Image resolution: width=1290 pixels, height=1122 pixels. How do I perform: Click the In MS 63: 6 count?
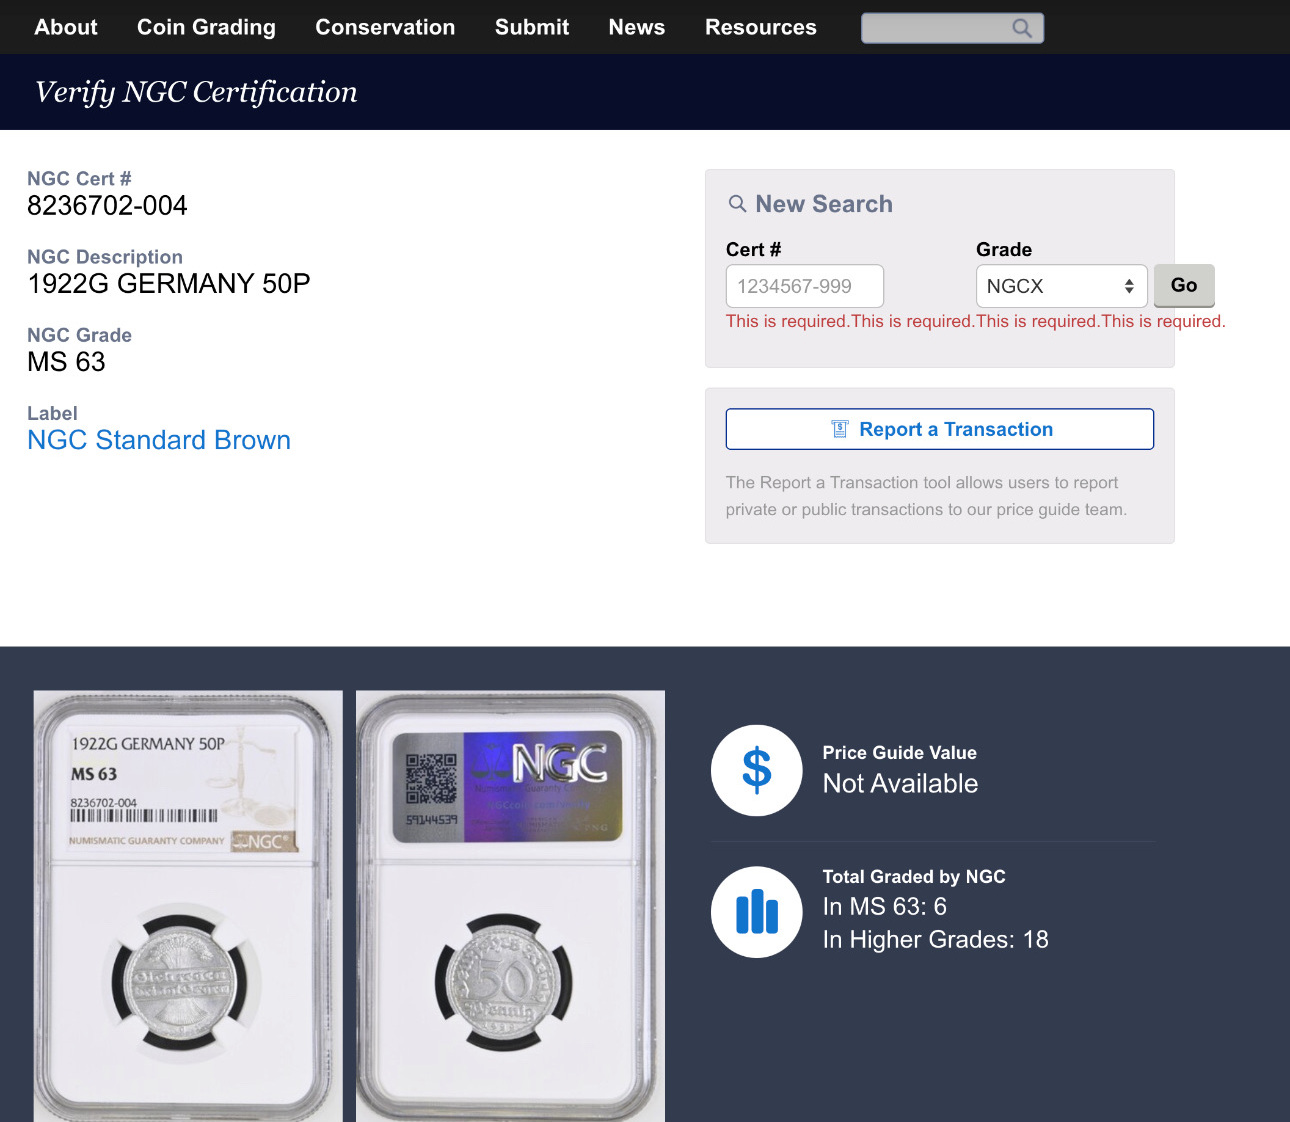point(884,907)
